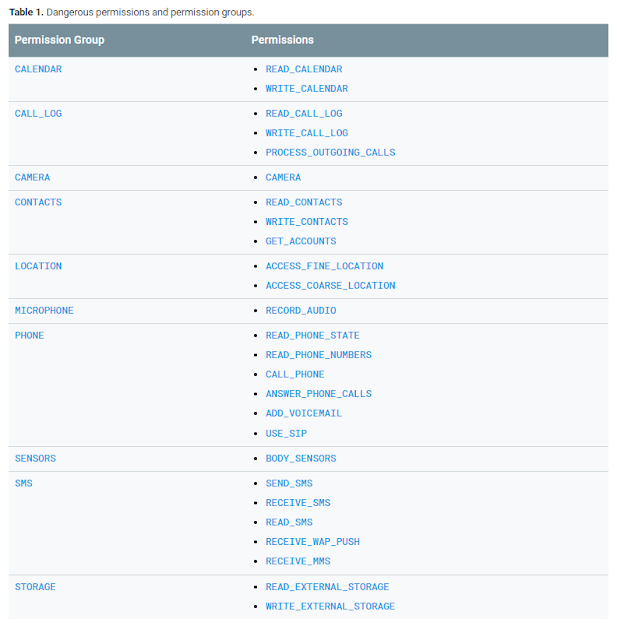This screenshot has height=640, width=617.
Task: Click the ACCESS_FINE_LOCATION link
Action: tap(324, 266)
